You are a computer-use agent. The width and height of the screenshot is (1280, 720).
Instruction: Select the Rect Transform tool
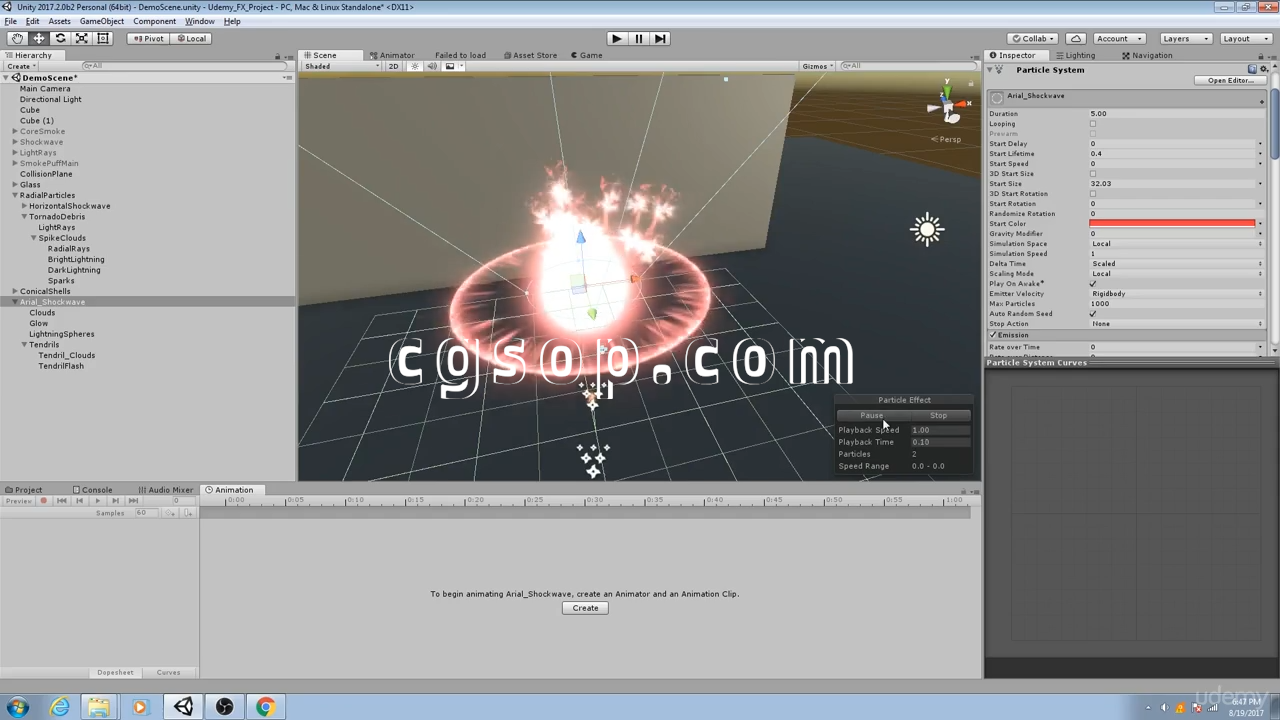point(102,38)
